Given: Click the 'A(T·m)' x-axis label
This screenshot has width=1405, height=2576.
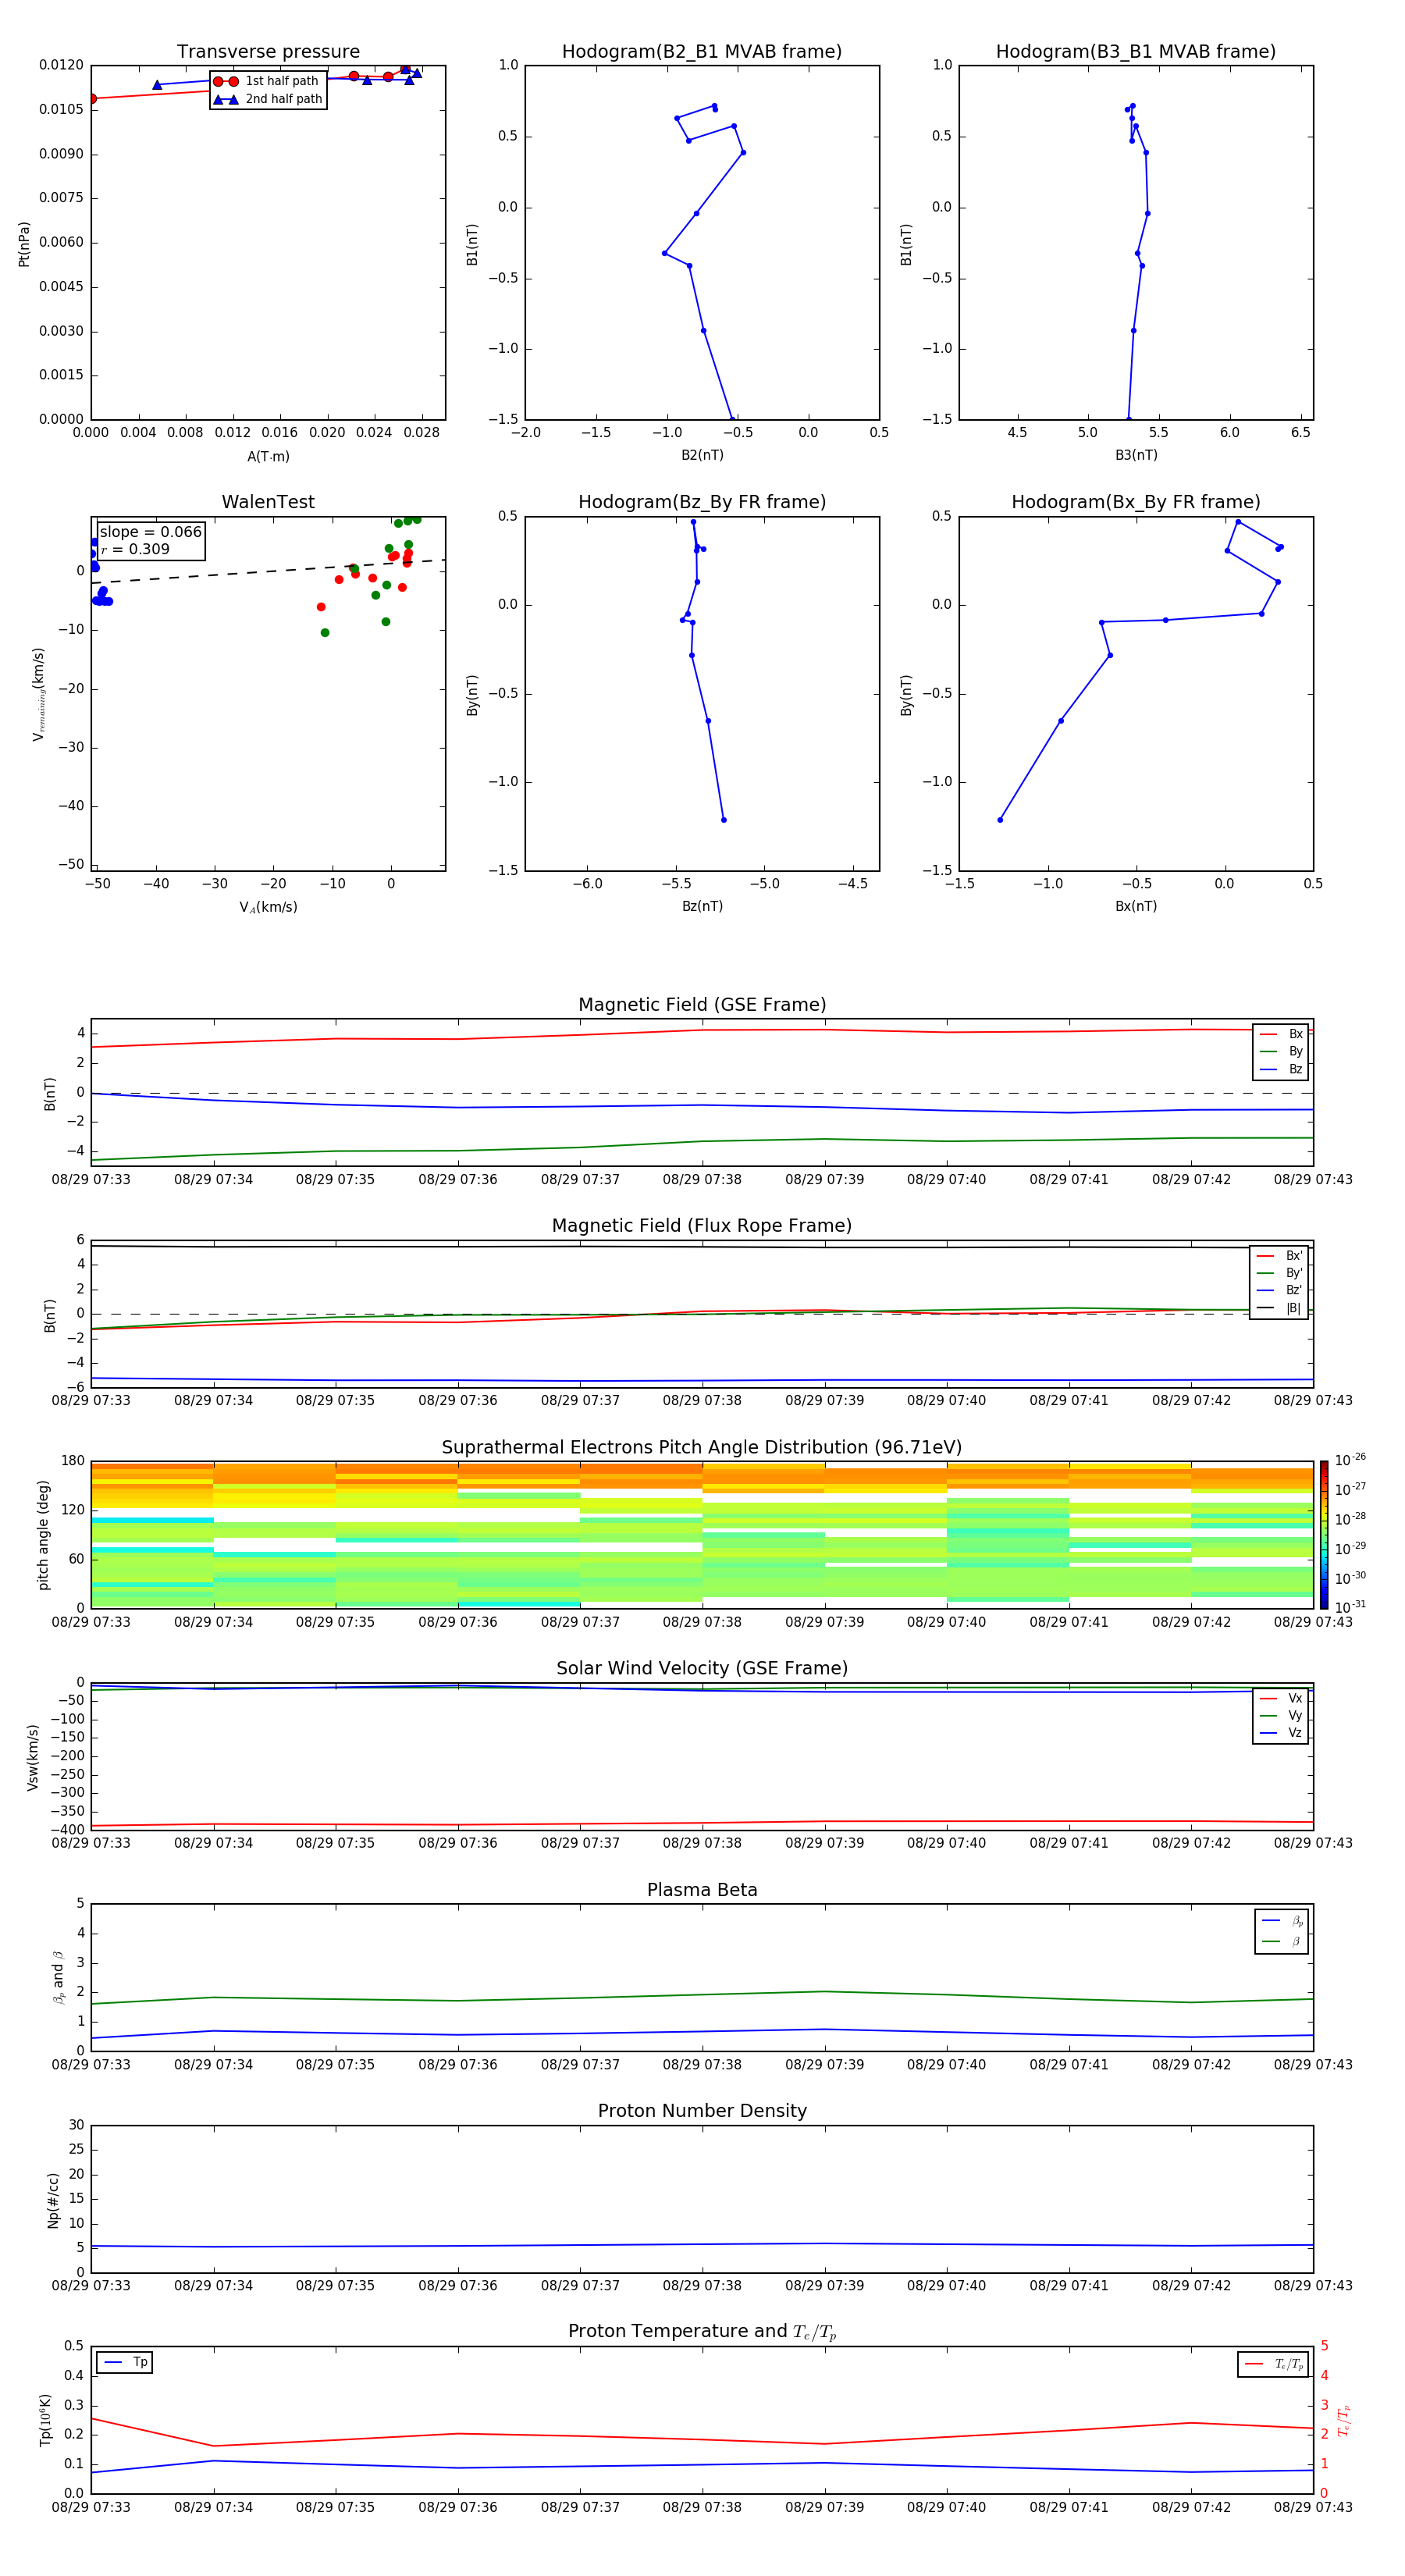Looking at the screenshot, I should pyautogui.click(x=268, y=456).
